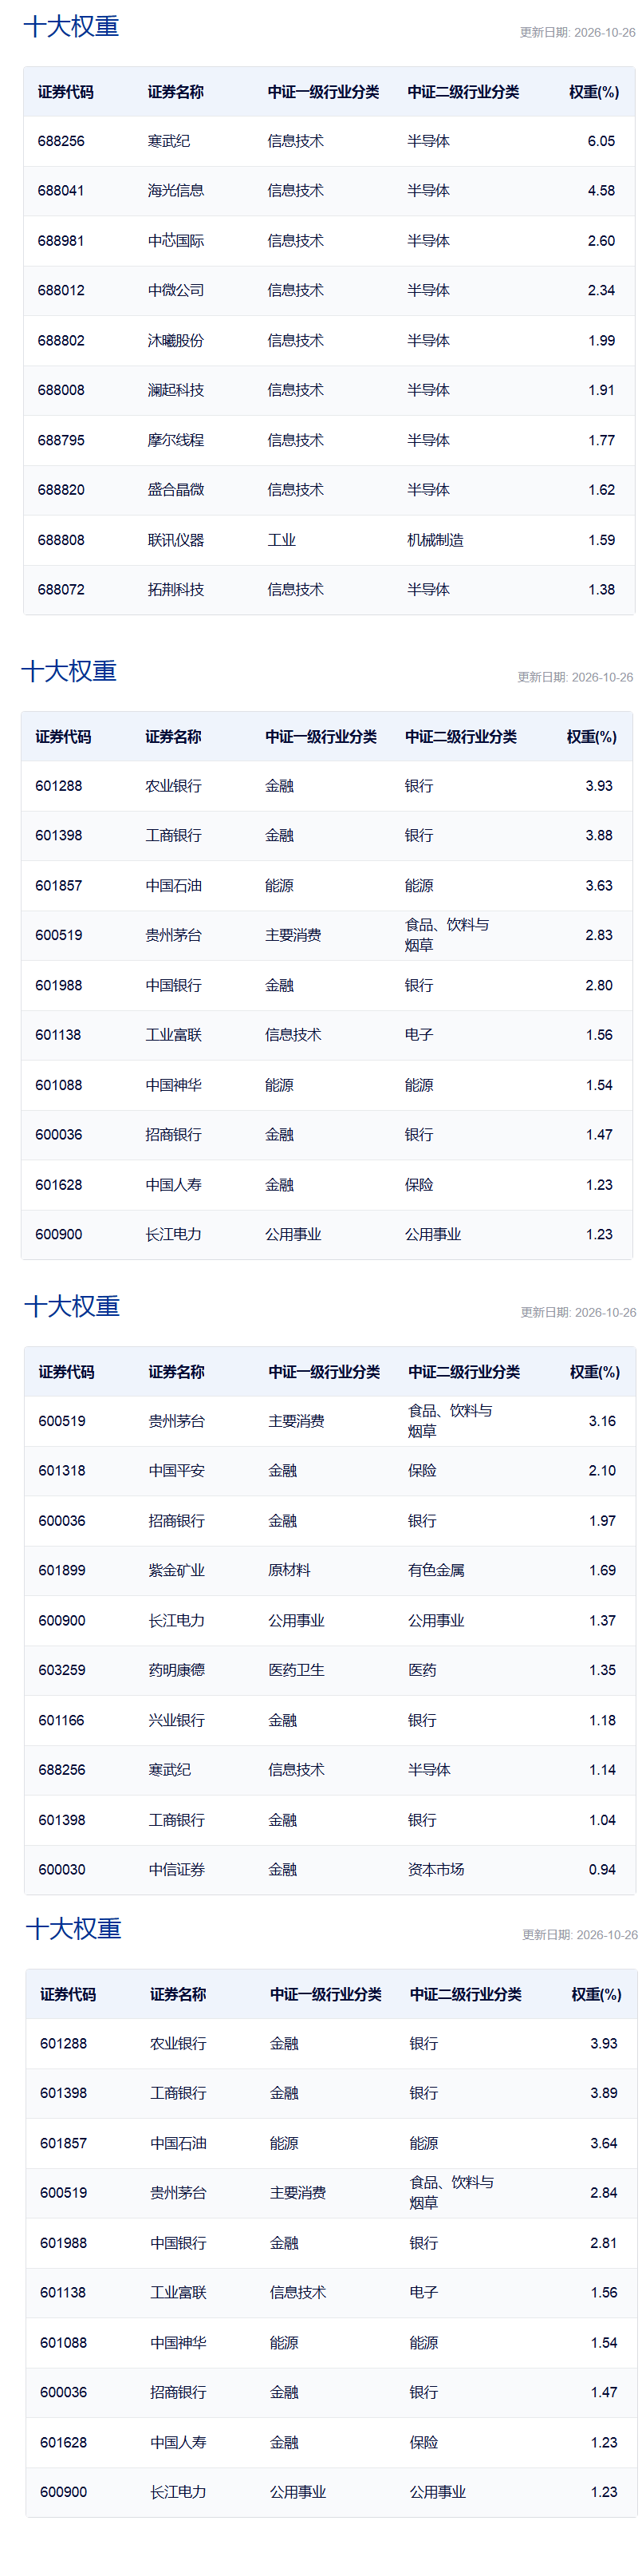The image size is (642, 2576).
Task: Click weight value 3.63
Action: pos(599,886)
